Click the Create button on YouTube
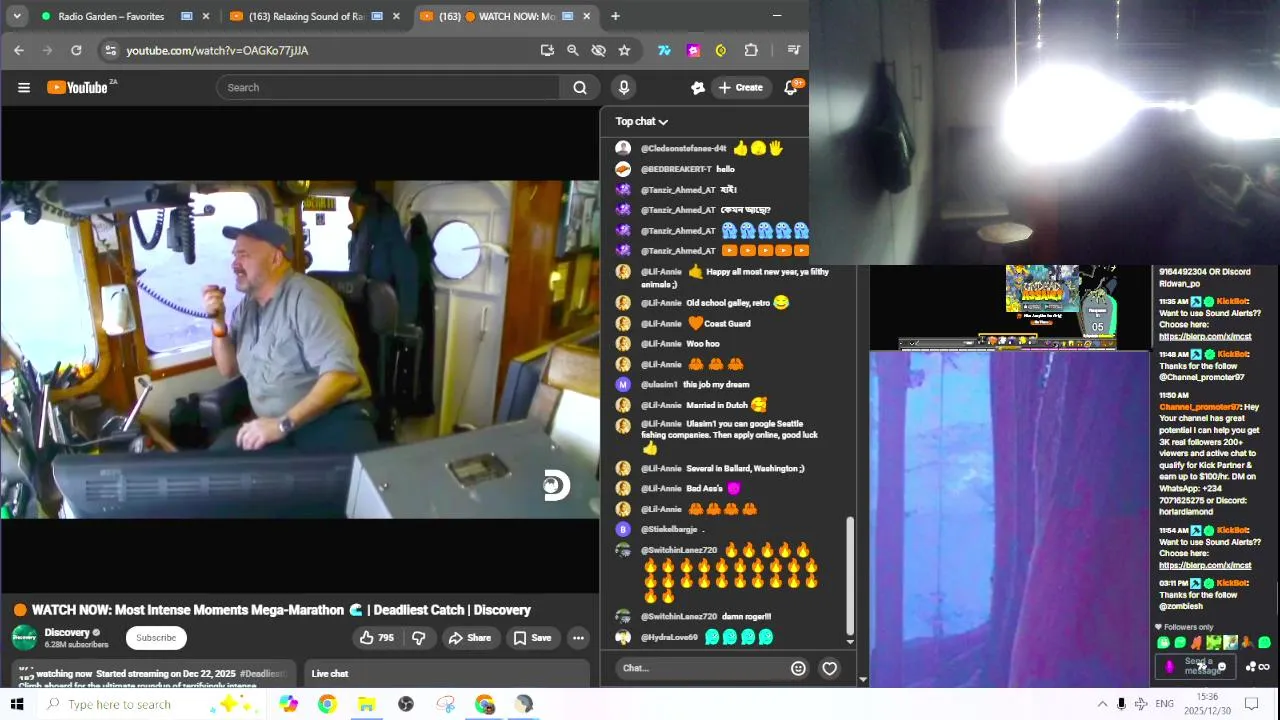The width and height of the screenshot is (1280, 720). [740, 88]
